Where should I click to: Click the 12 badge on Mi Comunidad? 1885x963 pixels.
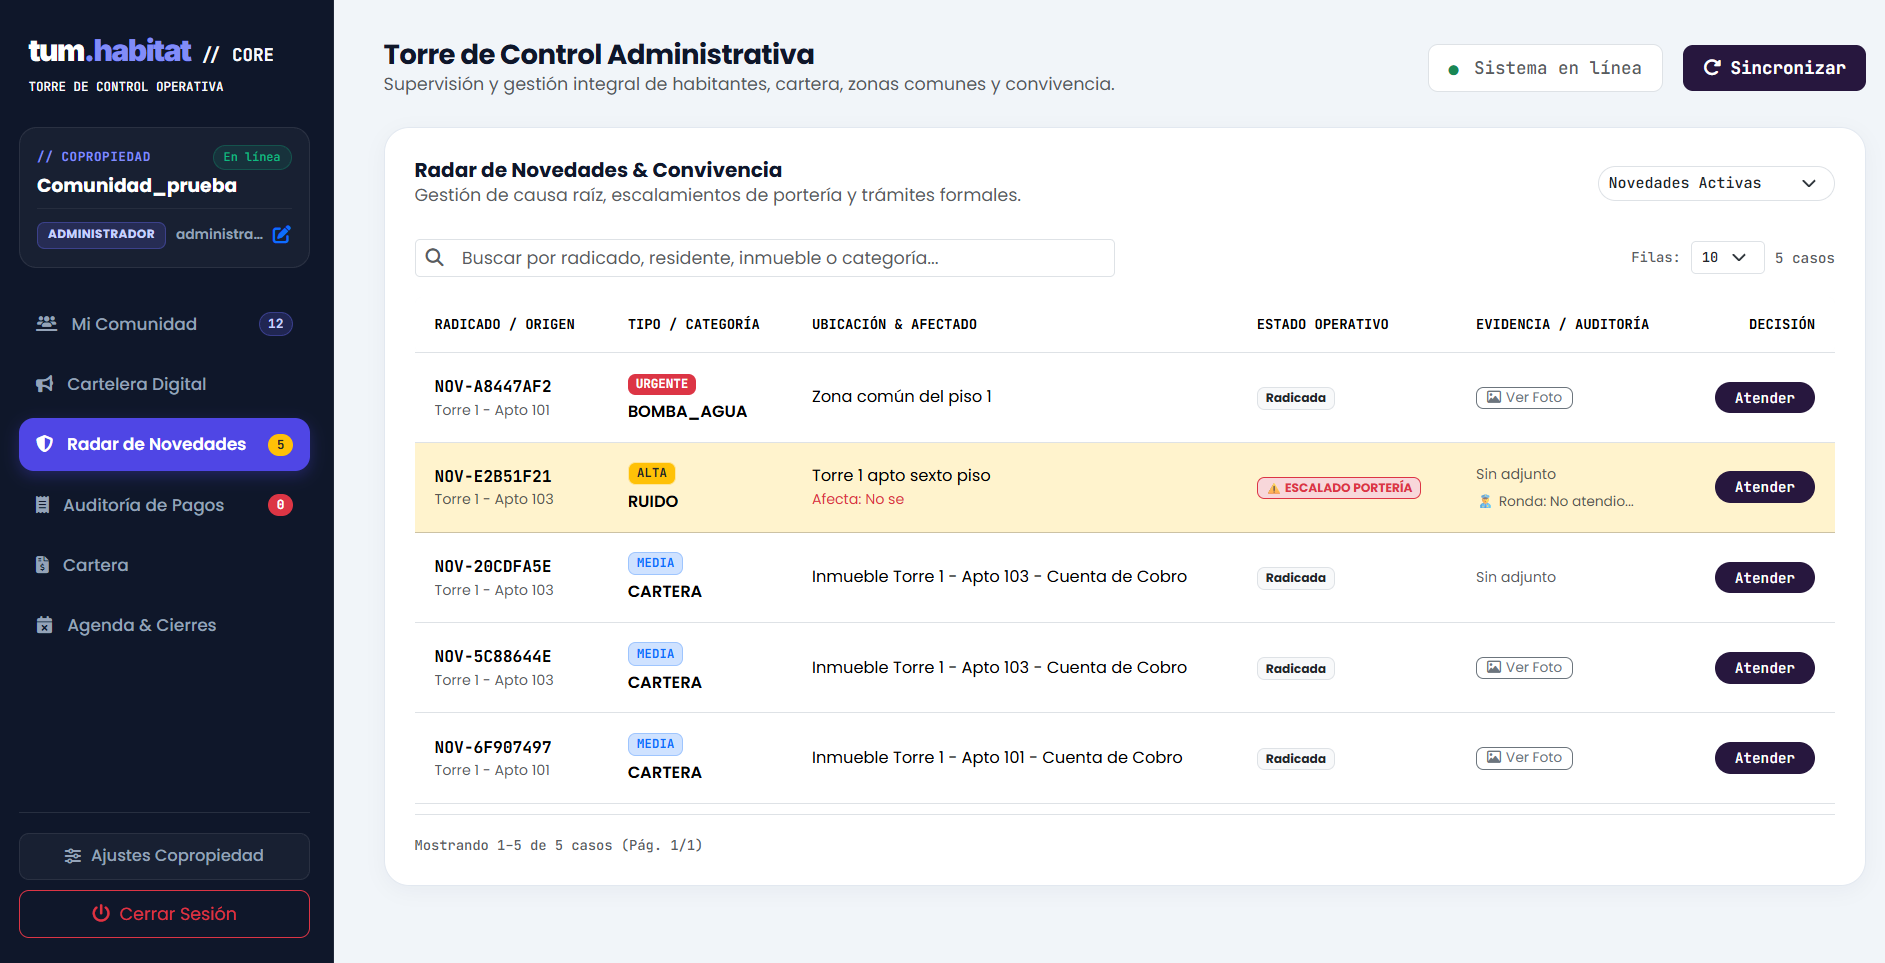coord(276,323)
